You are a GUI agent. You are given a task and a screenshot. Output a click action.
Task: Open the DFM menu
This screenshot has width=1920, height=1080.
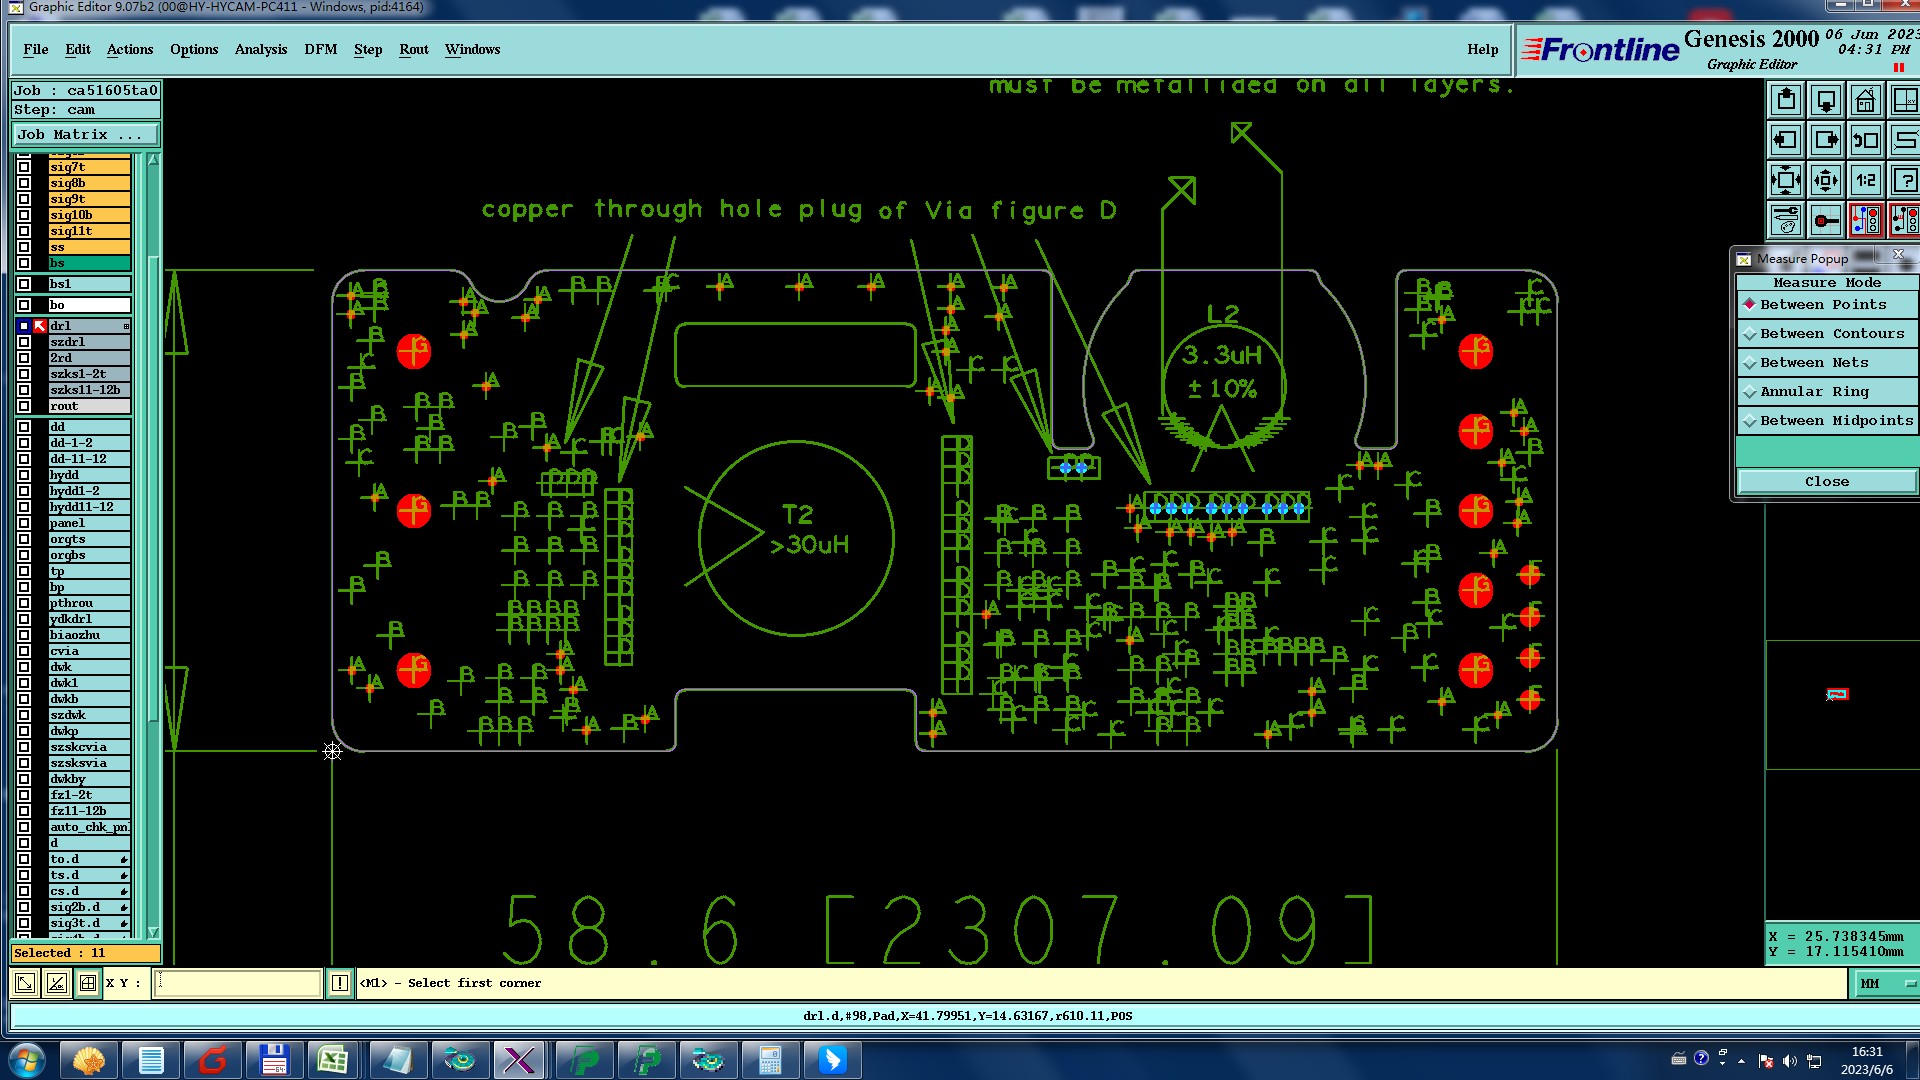[x=320, y=49]
